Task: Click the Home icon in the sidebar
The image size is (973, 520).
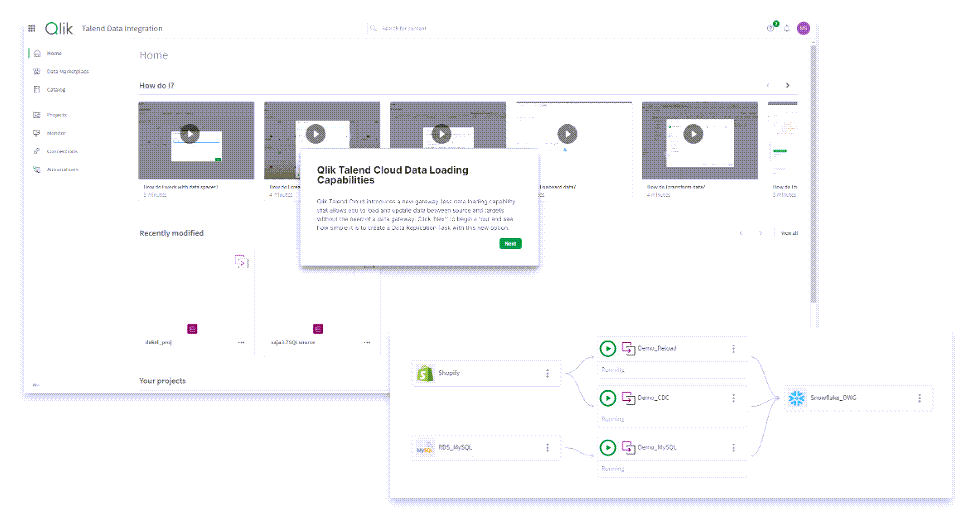Action: [37, 53]
